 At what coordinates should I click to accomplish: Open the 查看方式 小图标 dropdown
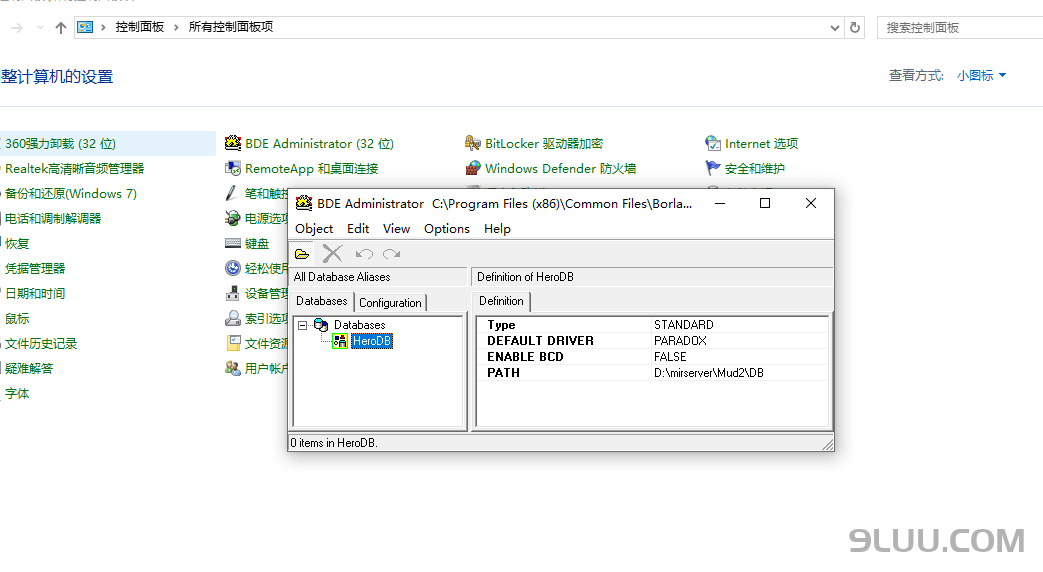point(981,76)
